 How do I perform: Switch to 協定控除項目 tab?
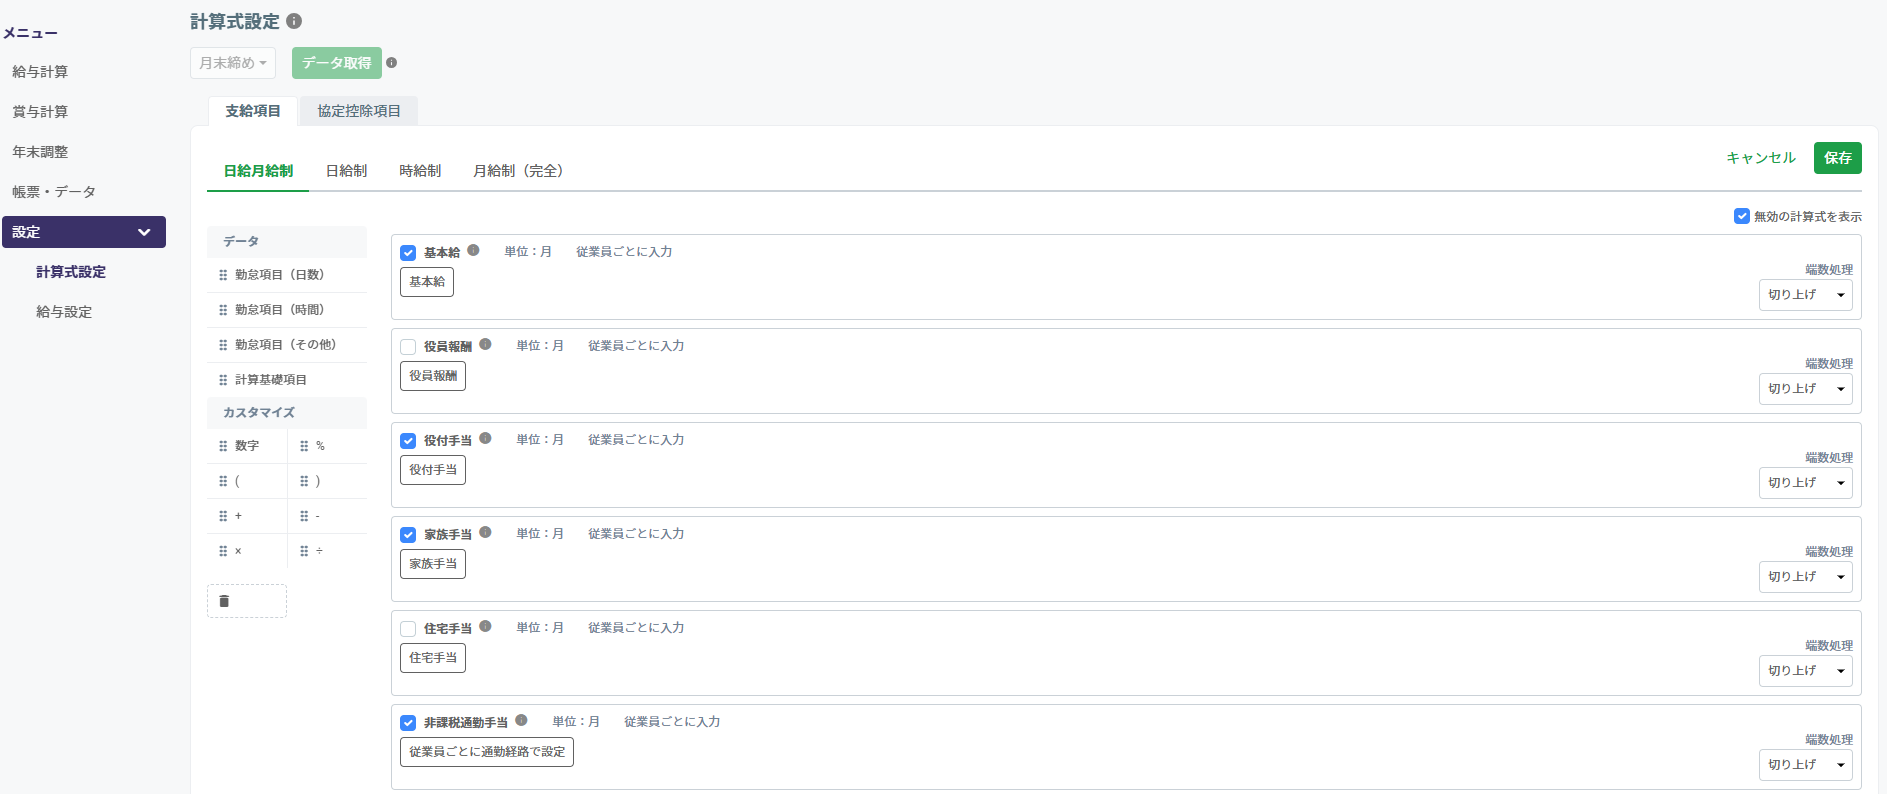click(359, 111)
